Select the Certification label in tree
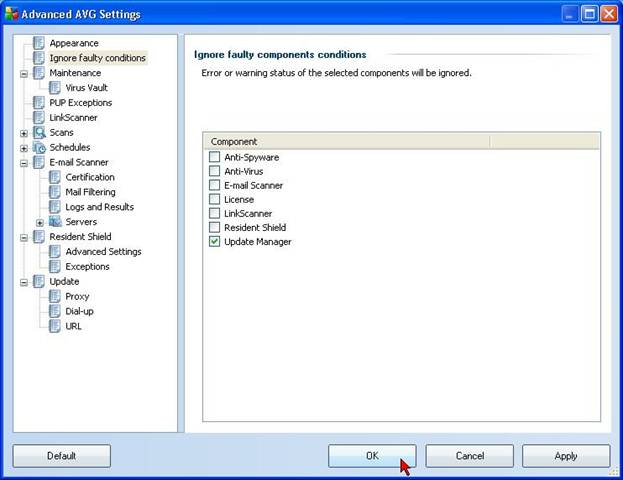This screenshot has height=480, width=623. [x=90, y=177]
